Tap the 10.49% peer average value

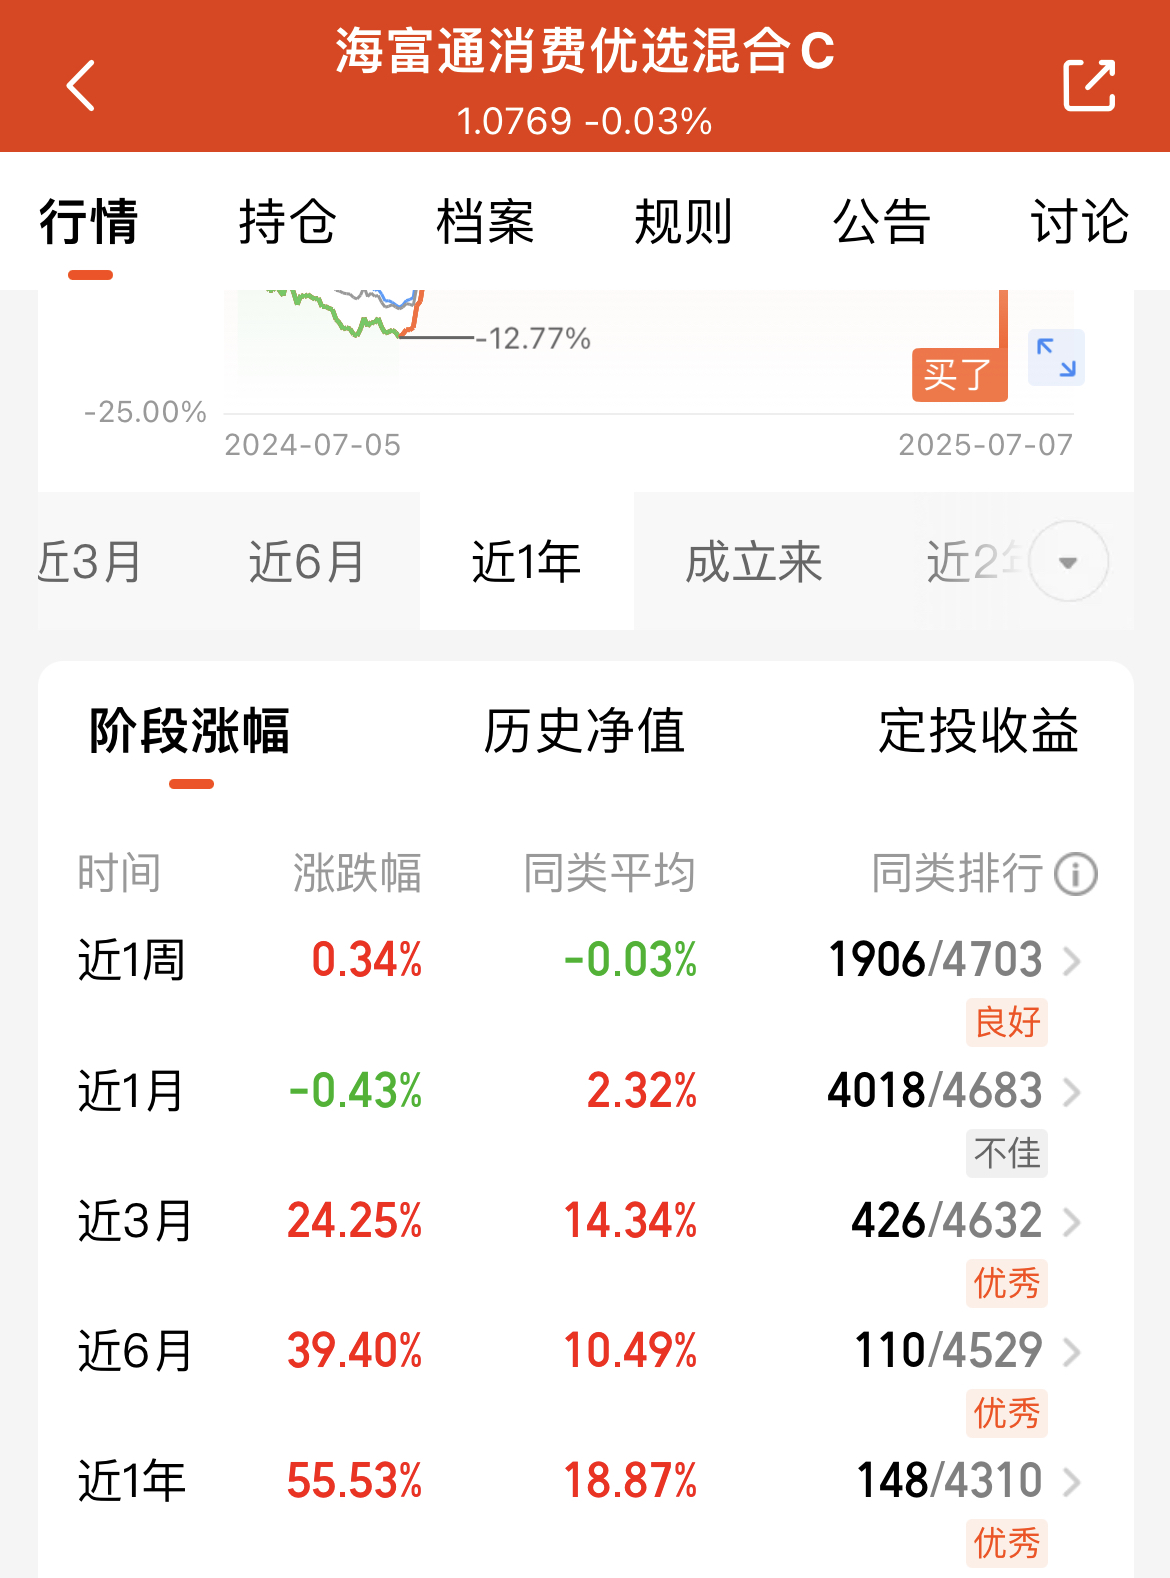click(631, 1350)
